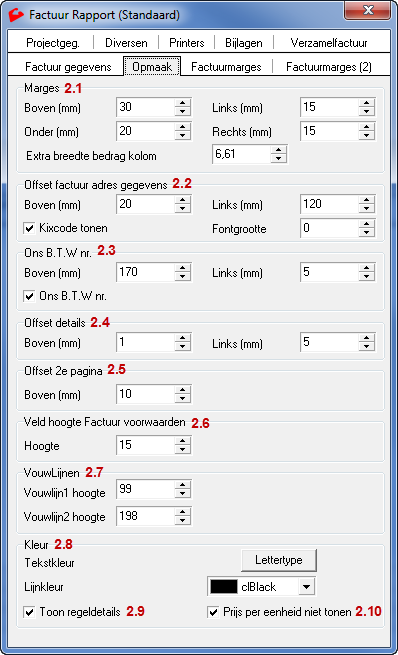Image resolution: width=398 pixels, height=655 pixels.
Task: Open the Lettertype font button
Action: [x=279, y=560]
